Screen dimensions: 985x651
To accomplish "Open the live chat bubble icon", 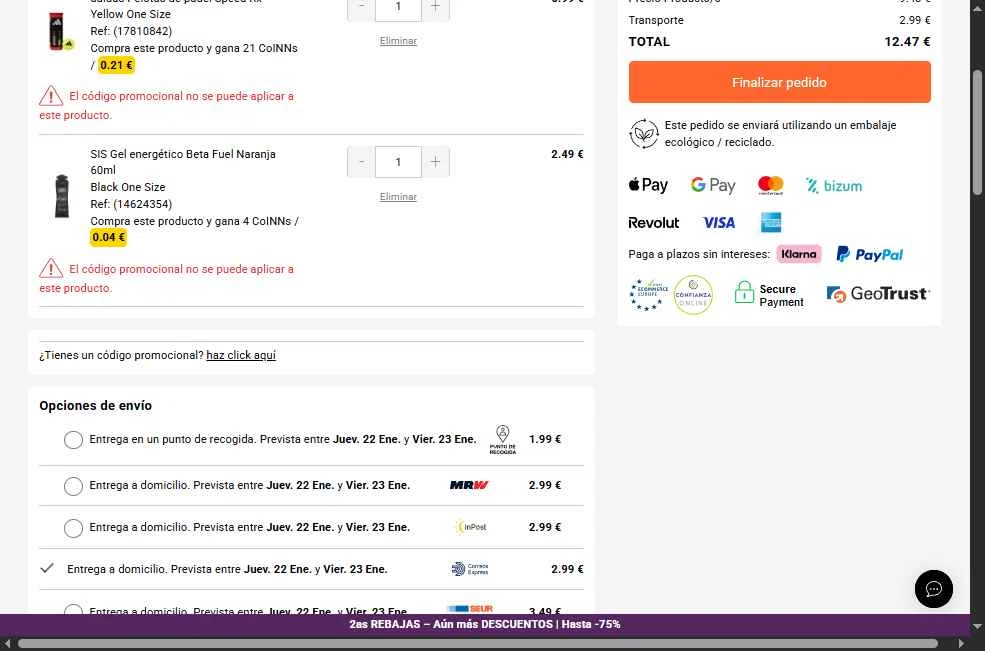I will [x=933, y=589].
